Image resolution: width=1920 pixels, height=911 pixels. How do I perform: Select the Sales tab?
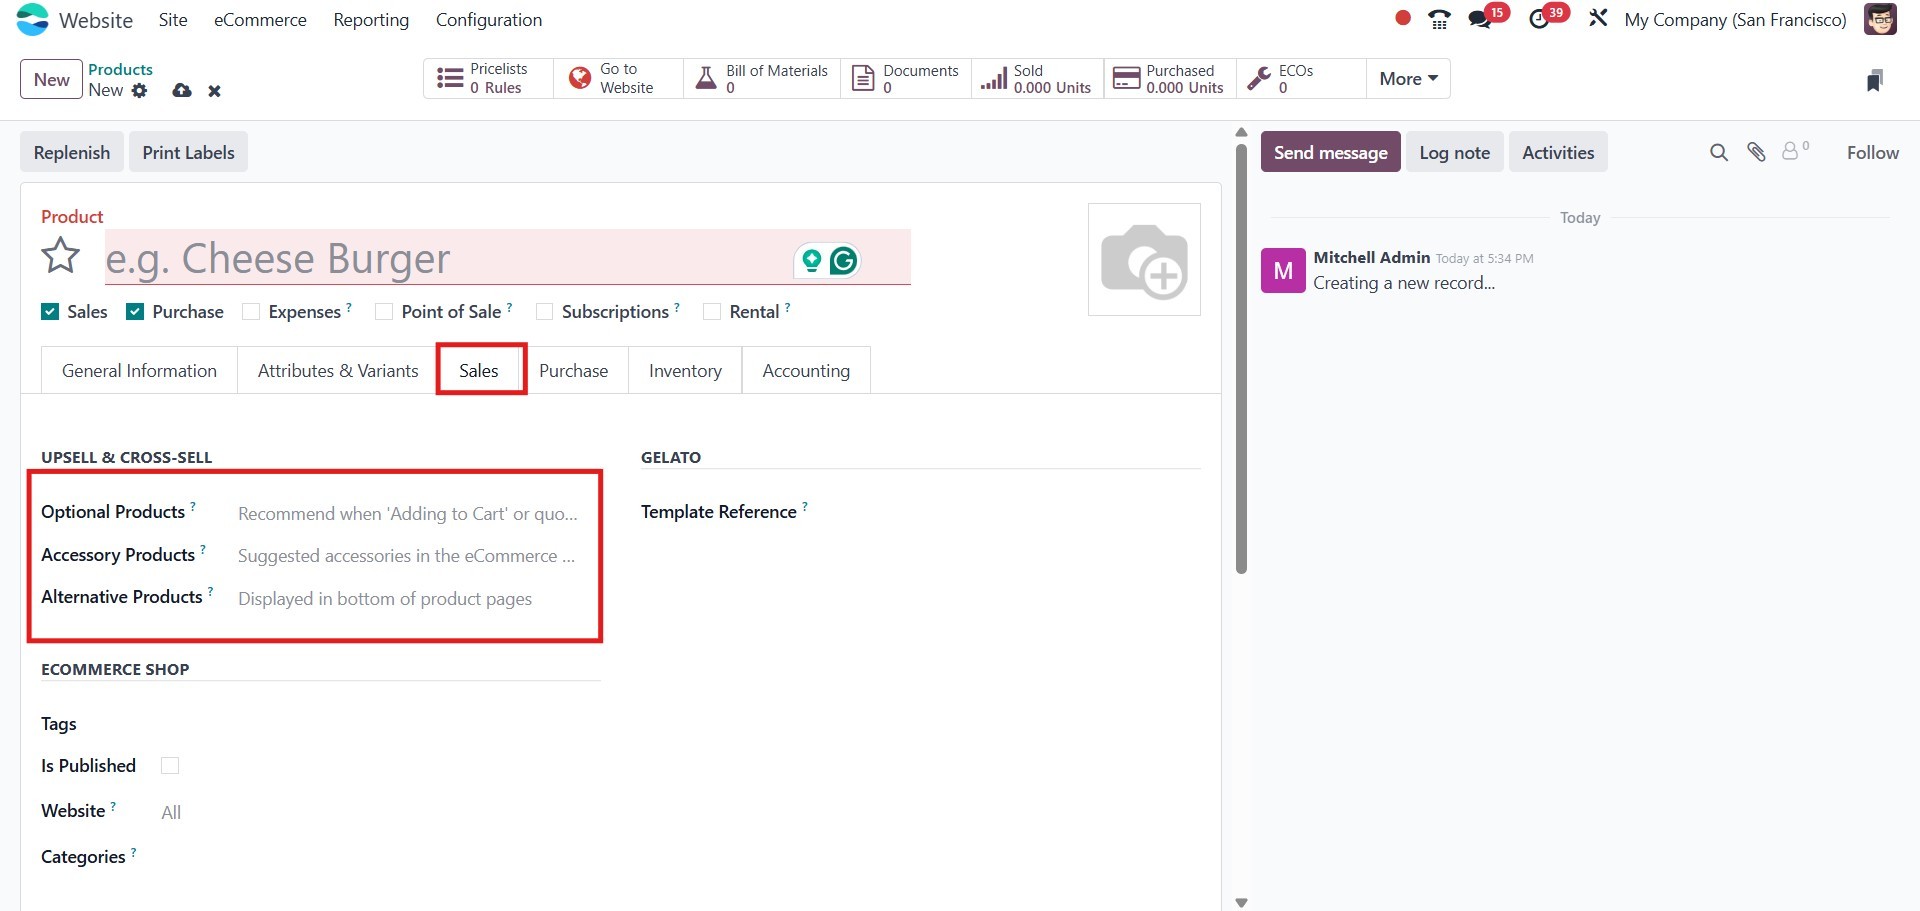[x=481, y=370]
